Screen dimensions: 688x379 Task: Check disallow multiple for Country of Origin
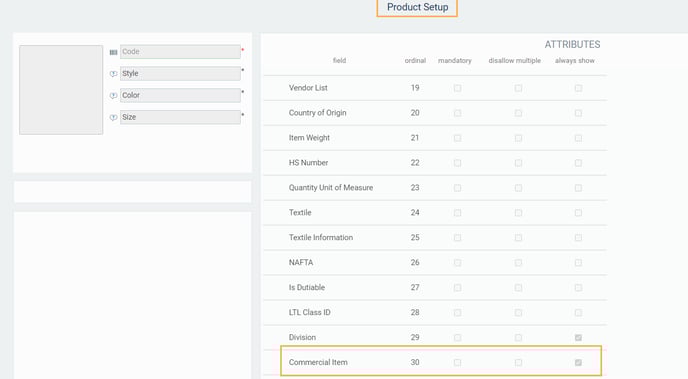(x=518, y=113)
